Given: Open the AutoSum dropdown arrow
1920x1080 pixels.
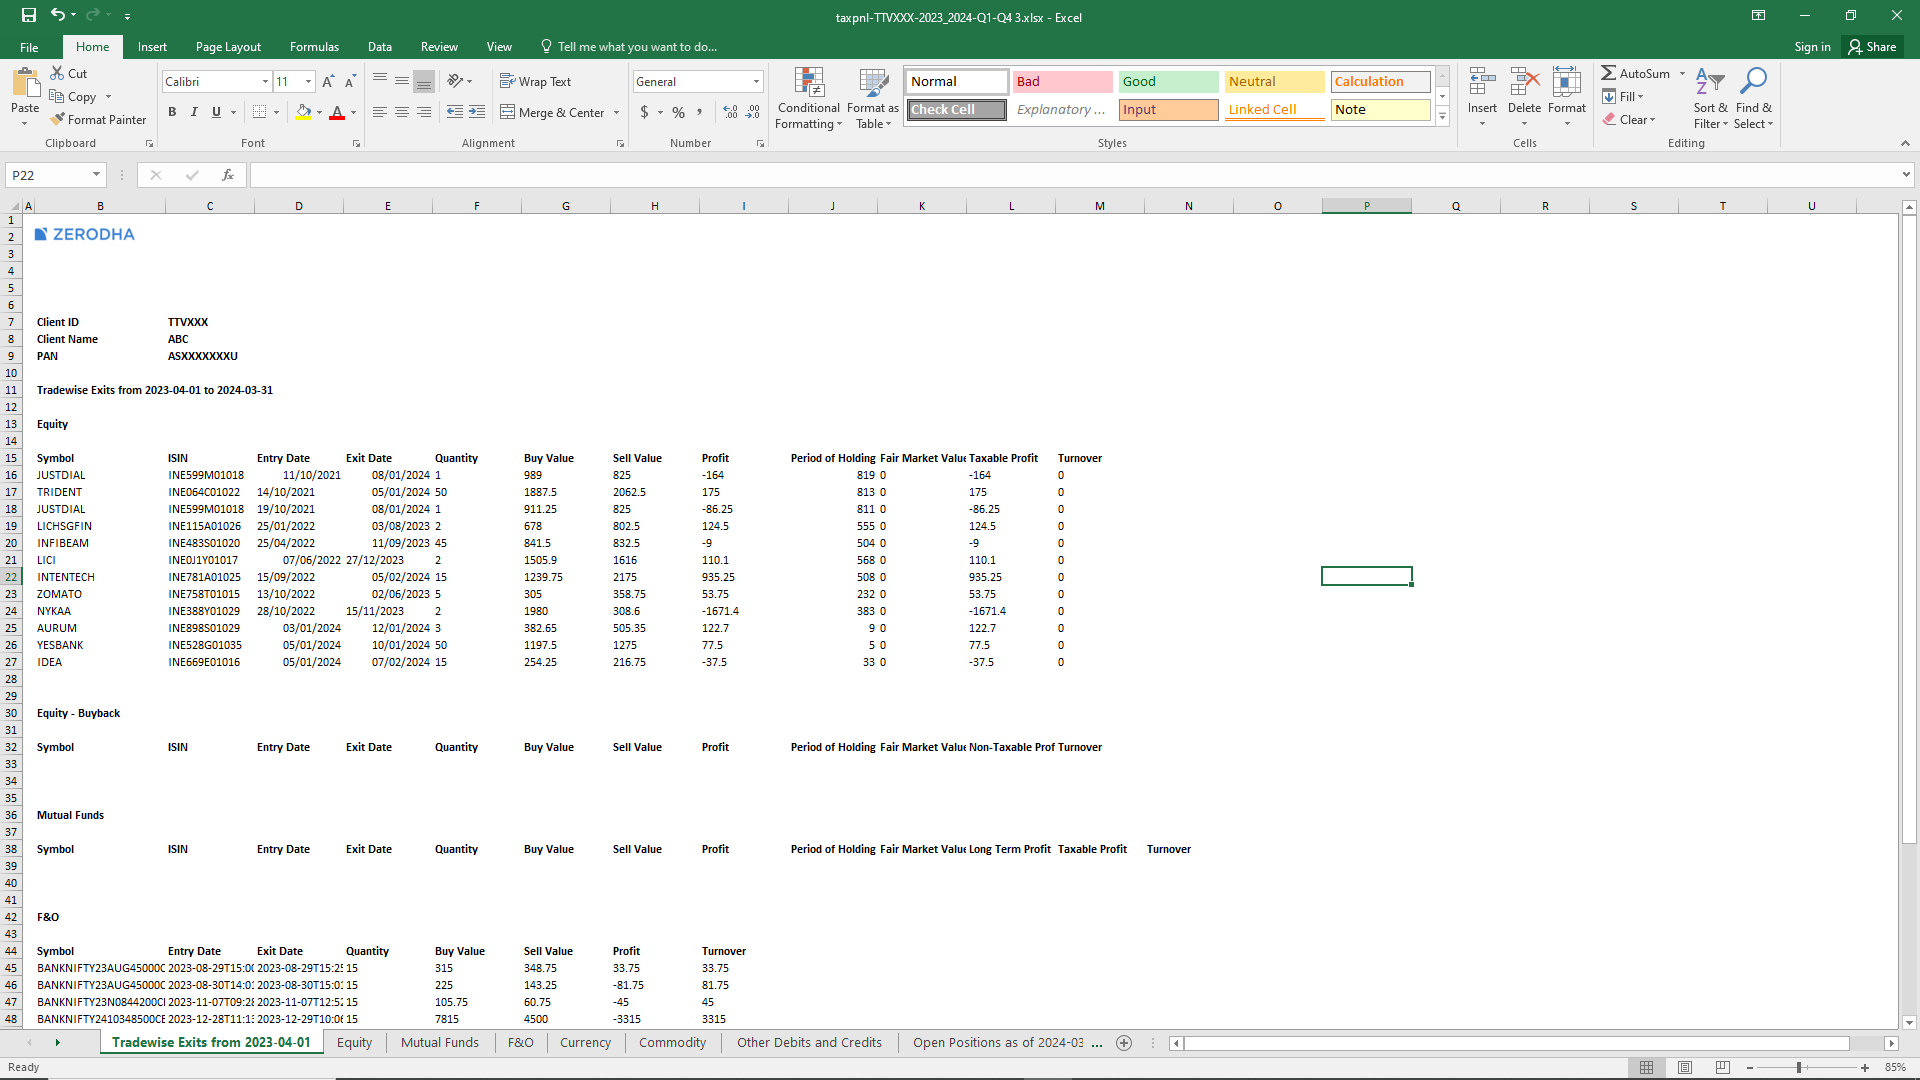Looking at the screenshot, I should coord(1682,73).
